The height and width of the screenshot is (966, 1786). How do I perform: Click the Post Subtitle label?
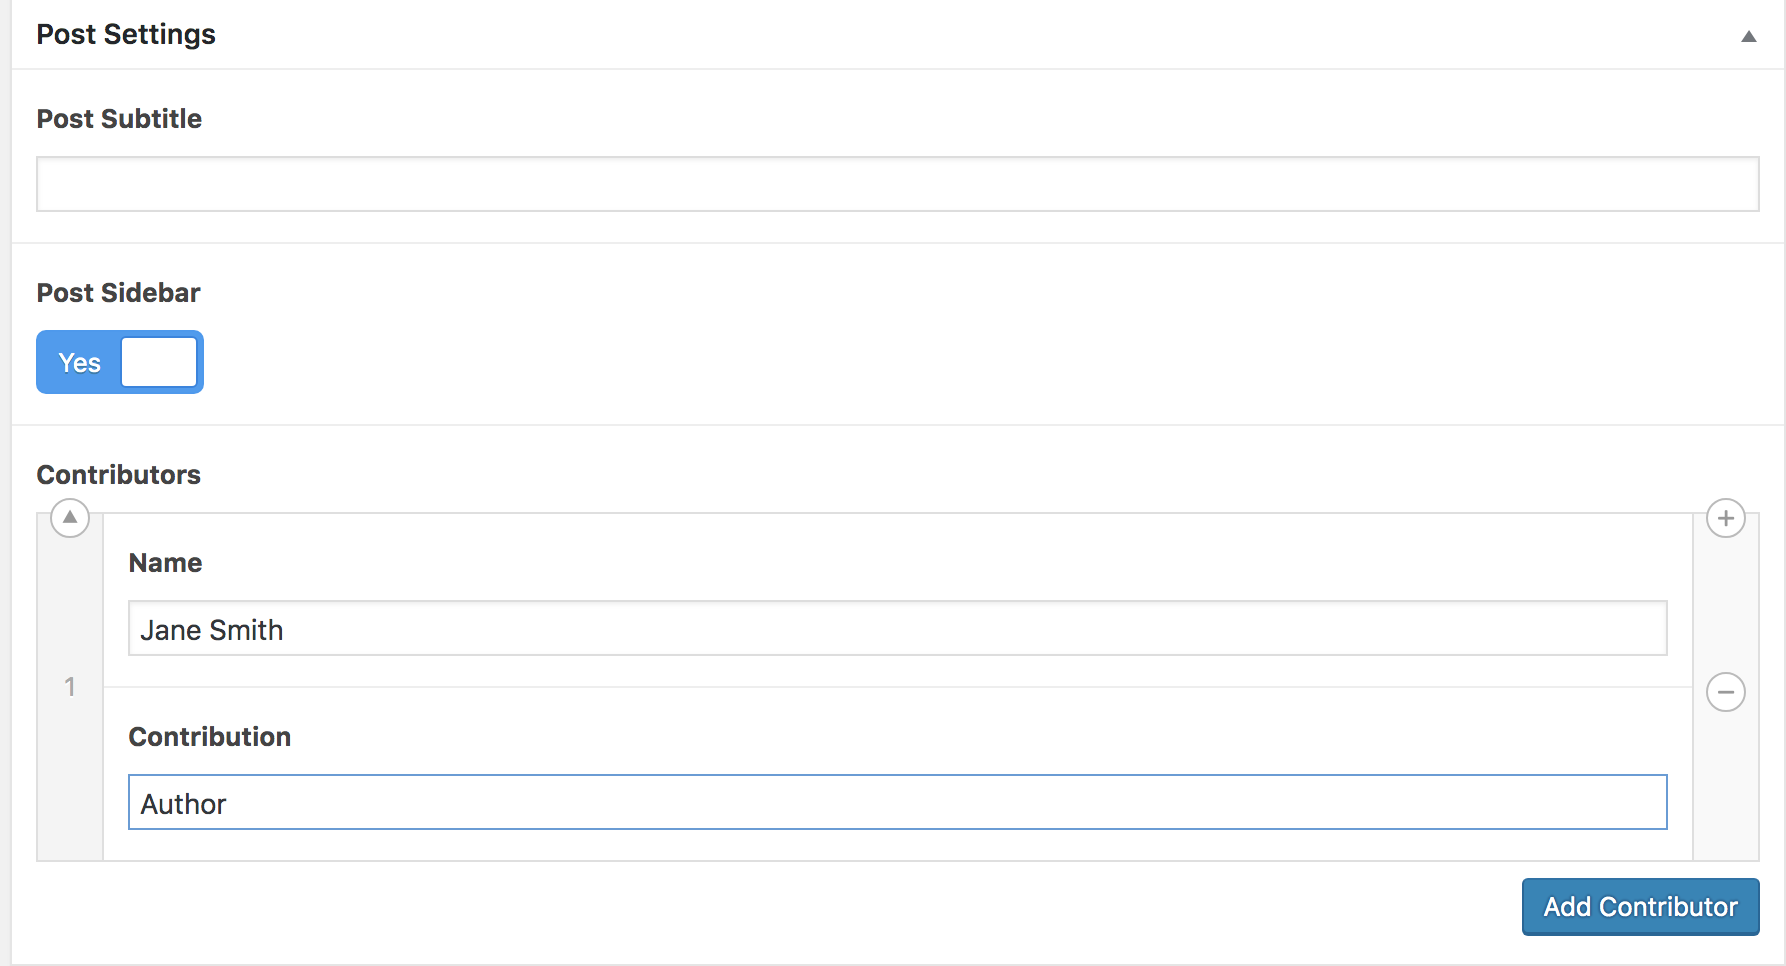click(x=119, y=119)
